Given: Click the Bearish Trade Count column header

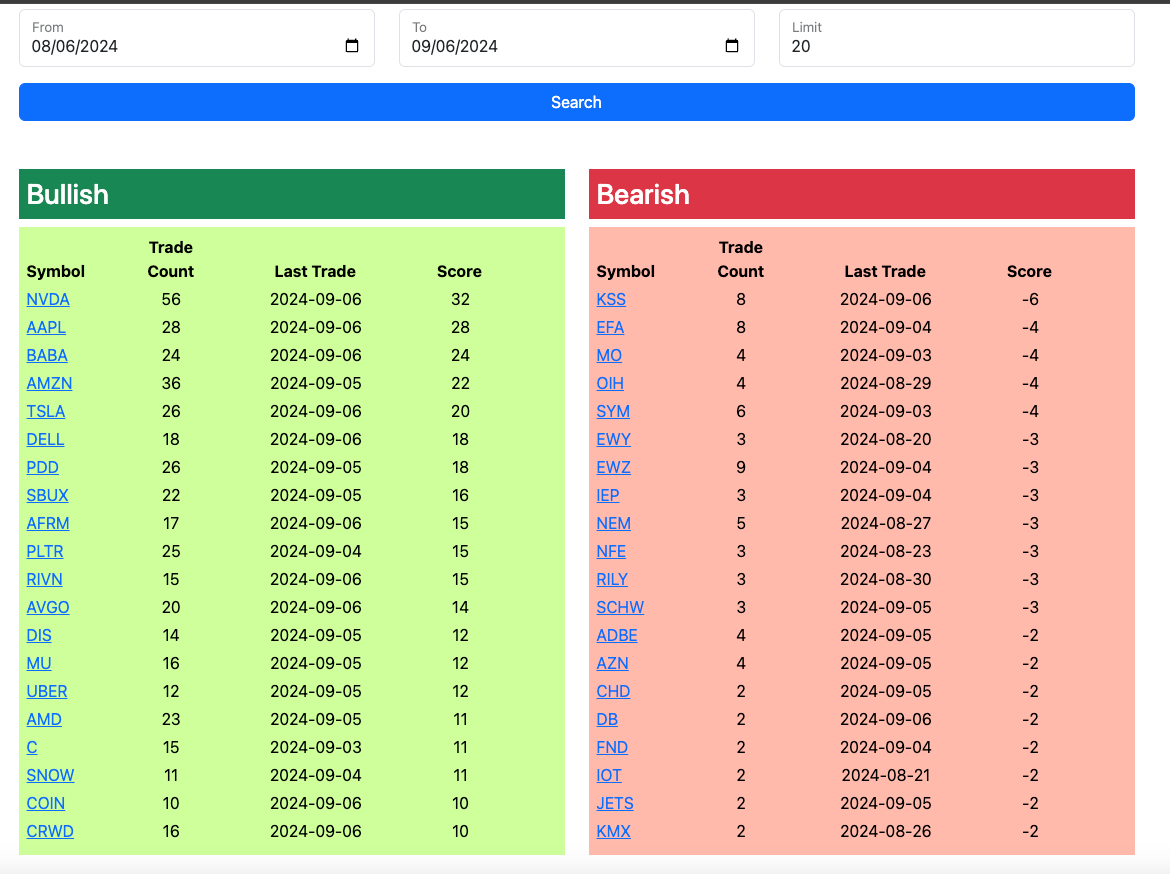Looking at the screenshot, I should tap(740, 259).
